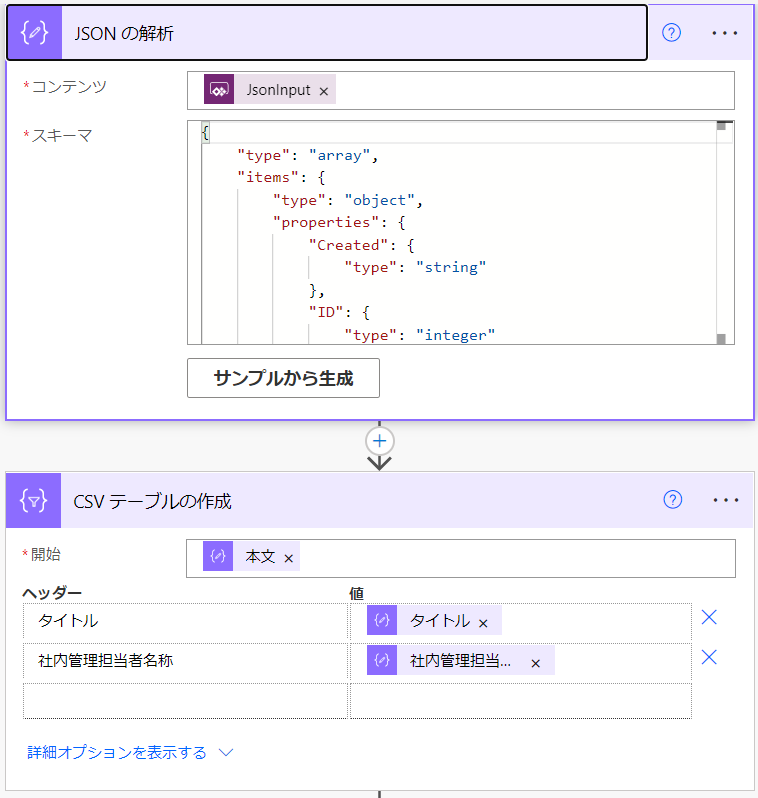The height and width of the screenshot is (798, 758).
Task: Delete the 社内管理担当者名称 column row
Action: 709,658
